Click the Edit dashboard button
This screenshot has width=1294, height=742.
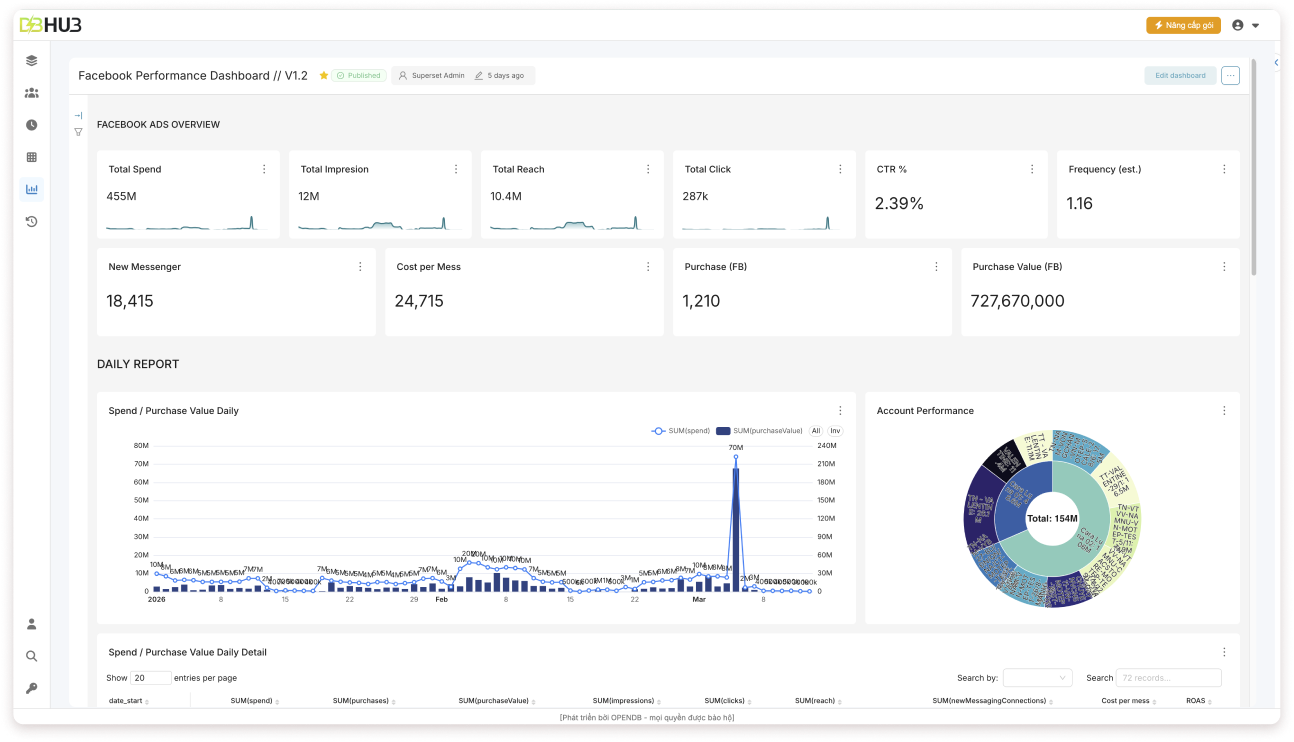[1180, 75]
